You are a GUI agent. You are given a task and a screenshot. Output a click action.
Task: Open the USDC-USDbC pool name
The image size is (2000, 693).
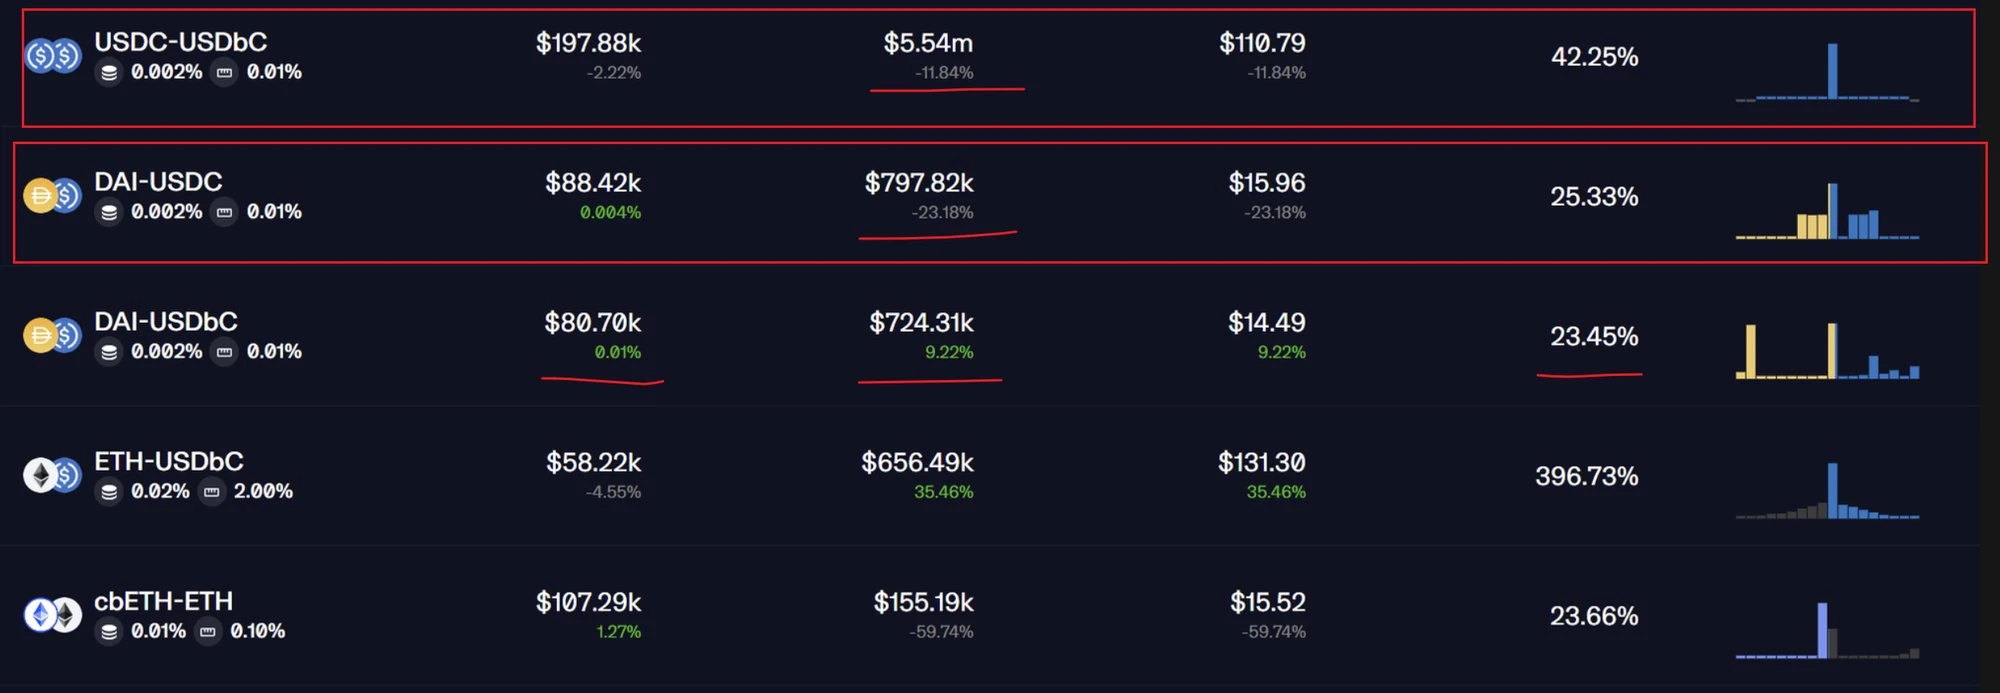click(x=180, y=42)
